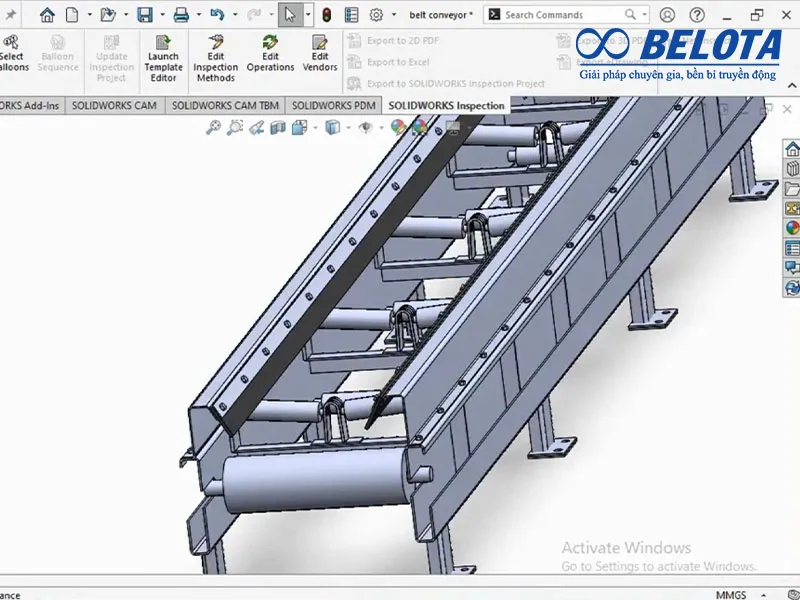The height and width of the screenshot is (600, 800).
Task: Open the dropdown arrow next to Save
Action: tap(161, 15)
